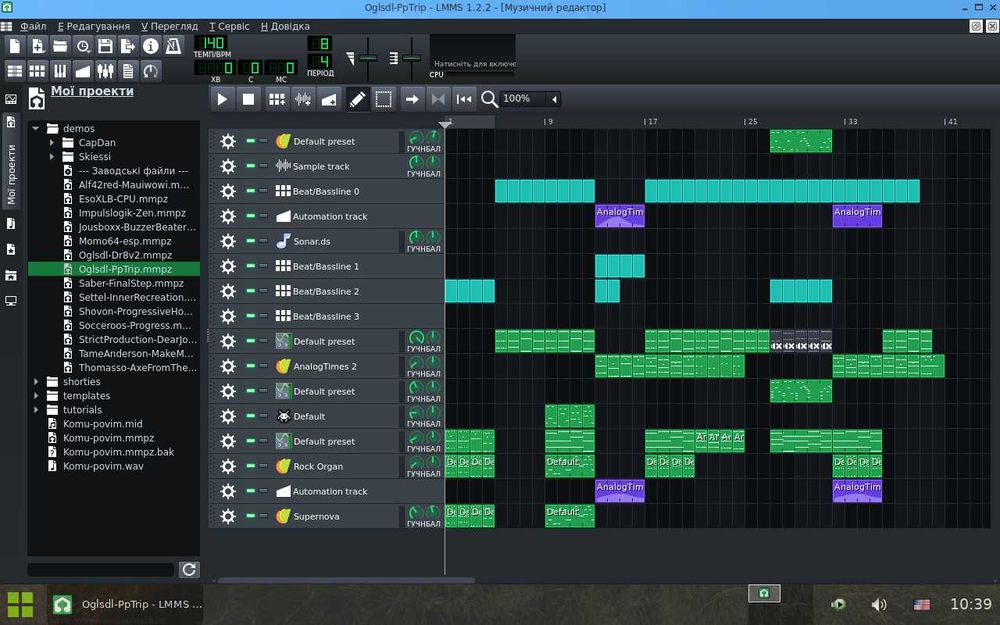Open track actions gear for Beat/Bassline 0
1000x625 pixels.
[x=228, y=191]
